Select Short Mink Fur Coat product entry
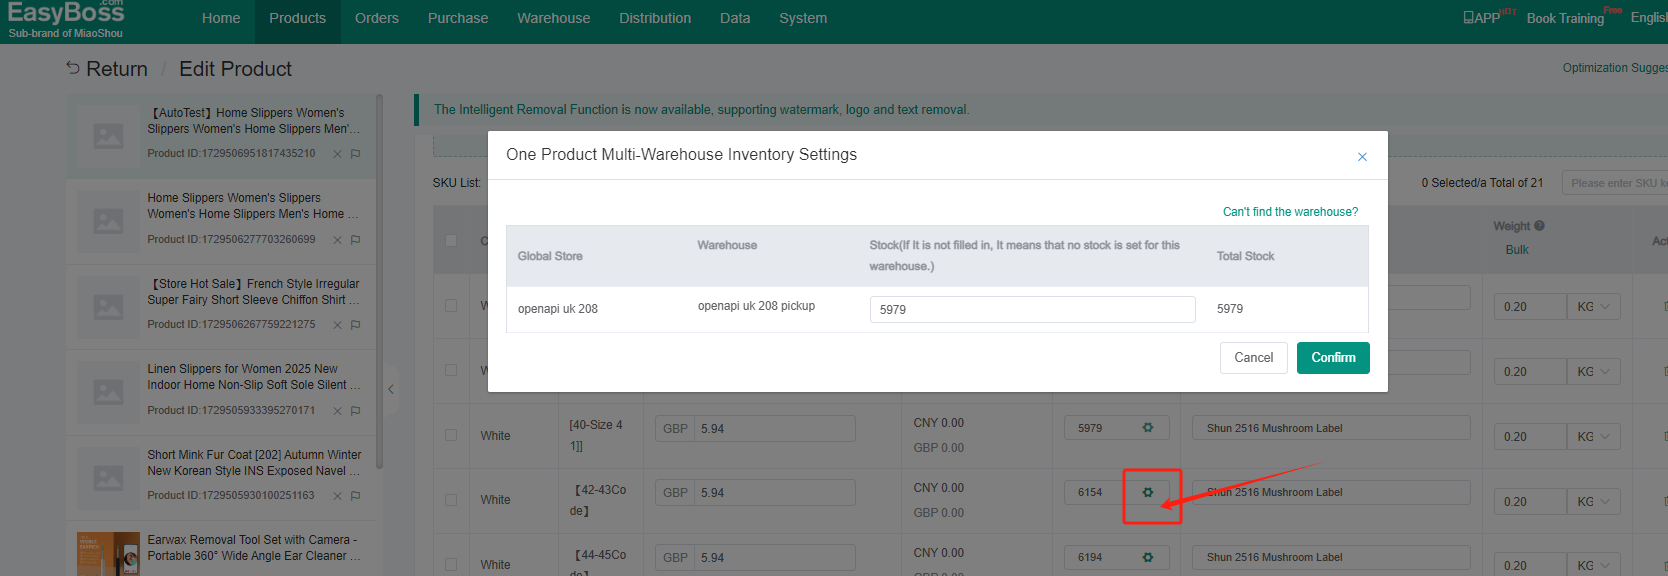 (221, 476)
